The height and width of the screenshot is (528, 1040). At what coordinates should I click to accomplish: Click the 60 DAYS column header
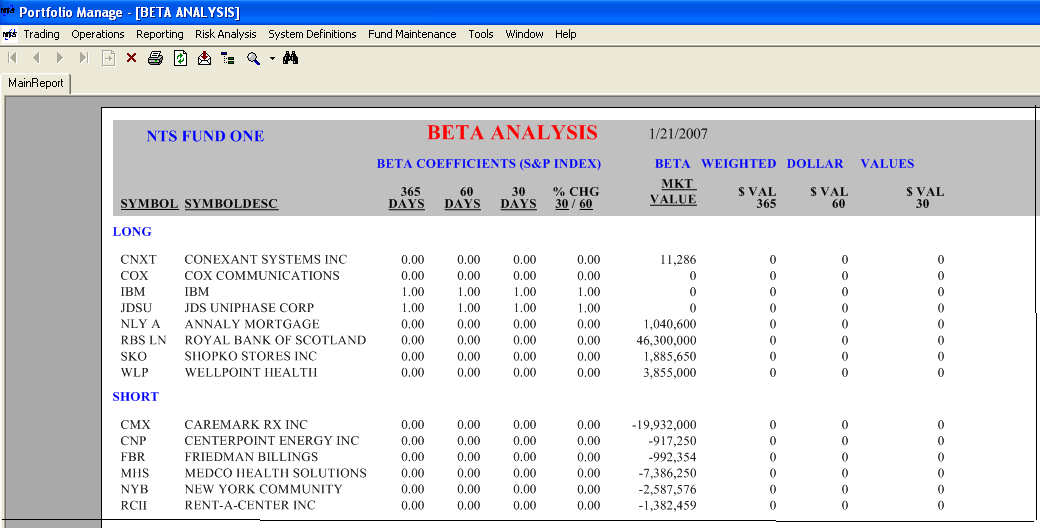462,198
